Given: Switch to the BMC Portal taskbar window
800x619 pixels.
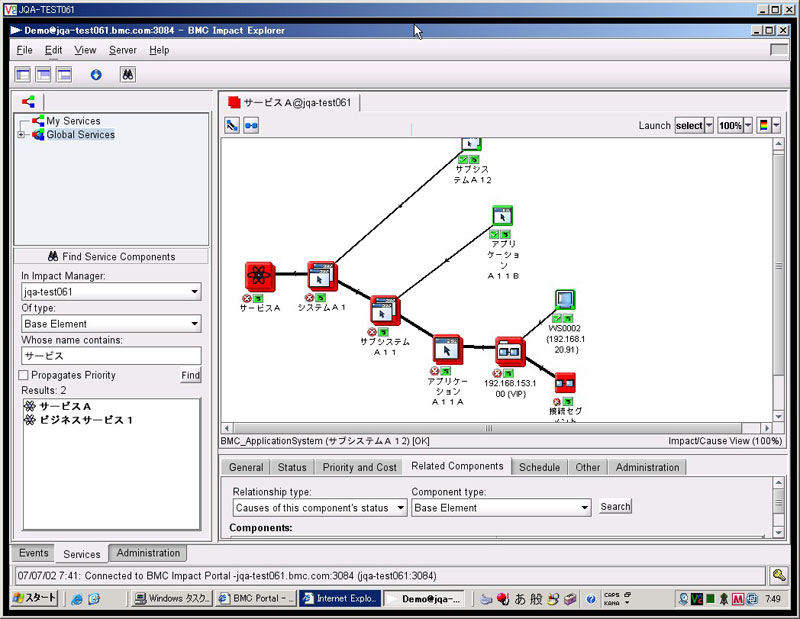Looking at the screenshot, I should tap(256, 599).
